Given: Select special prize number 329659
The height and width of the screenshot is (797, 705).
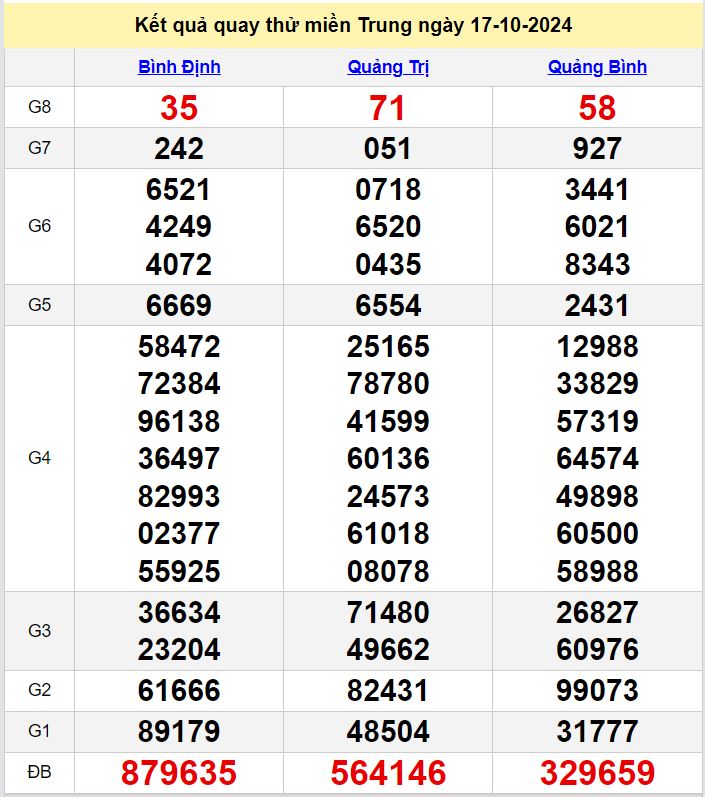Looking at the screenshot, I should (597, 773).
